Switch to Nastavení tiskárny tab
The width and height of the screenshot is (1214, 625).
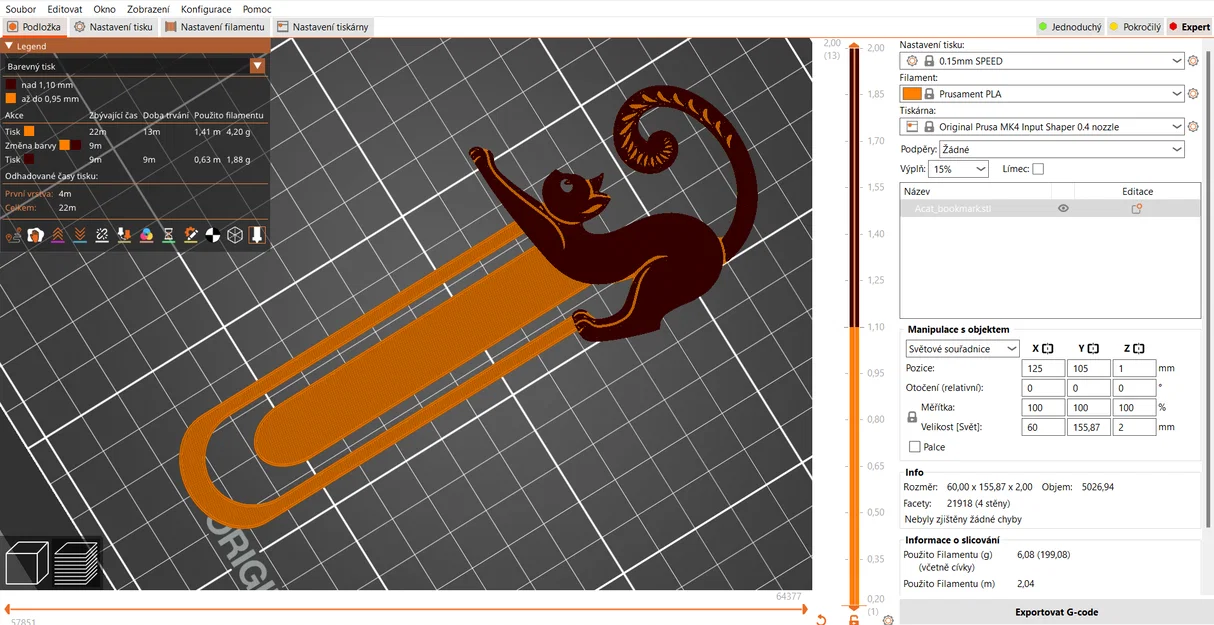(322, 27)
